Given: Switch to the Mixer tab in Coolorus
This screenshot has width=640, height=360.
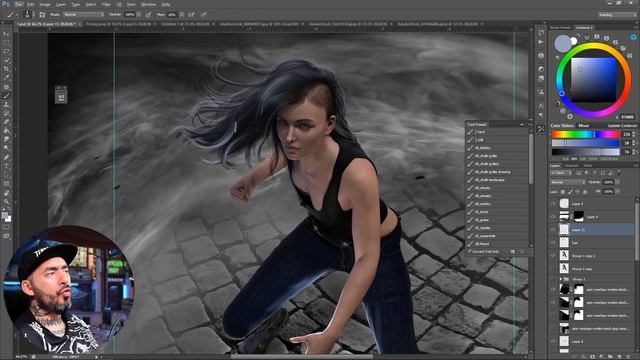Looking at the screenshot, I should coord(584,125).
